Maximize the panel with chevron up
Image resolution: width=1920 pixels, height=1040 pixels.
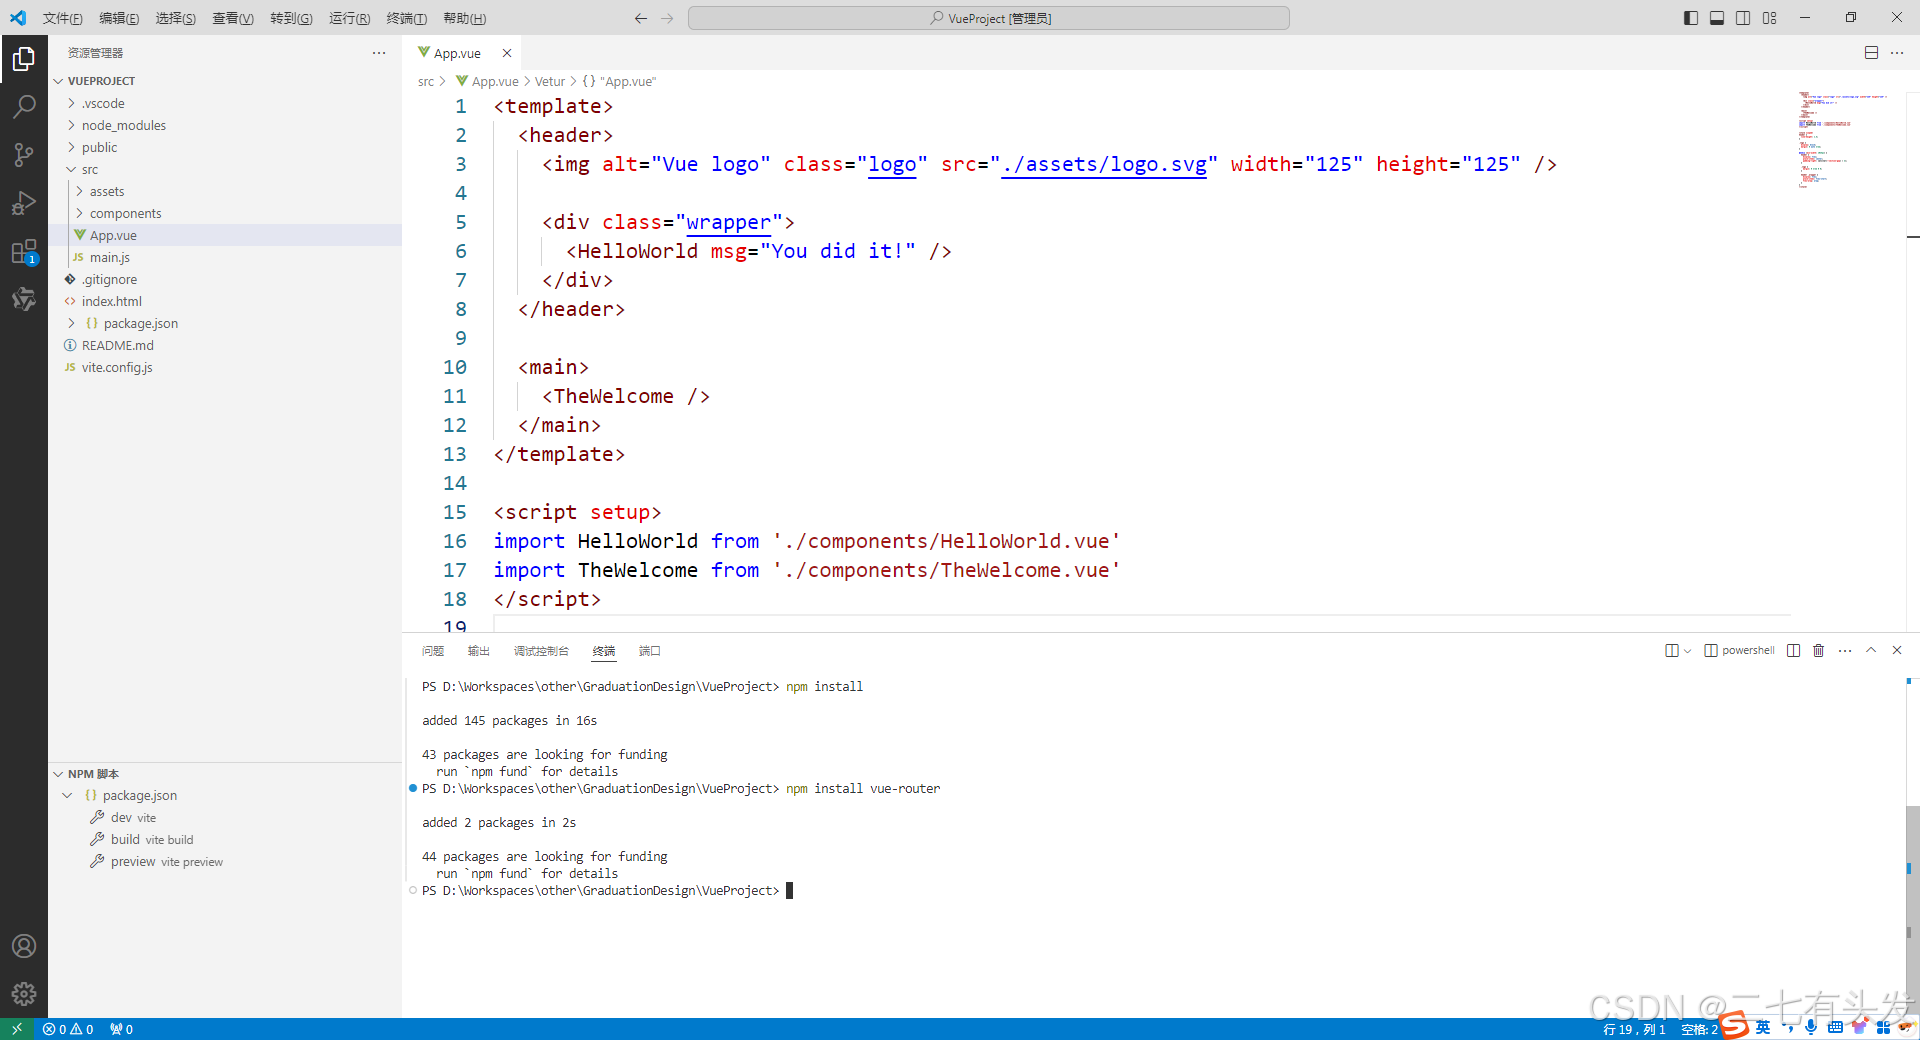(1871, 651)
